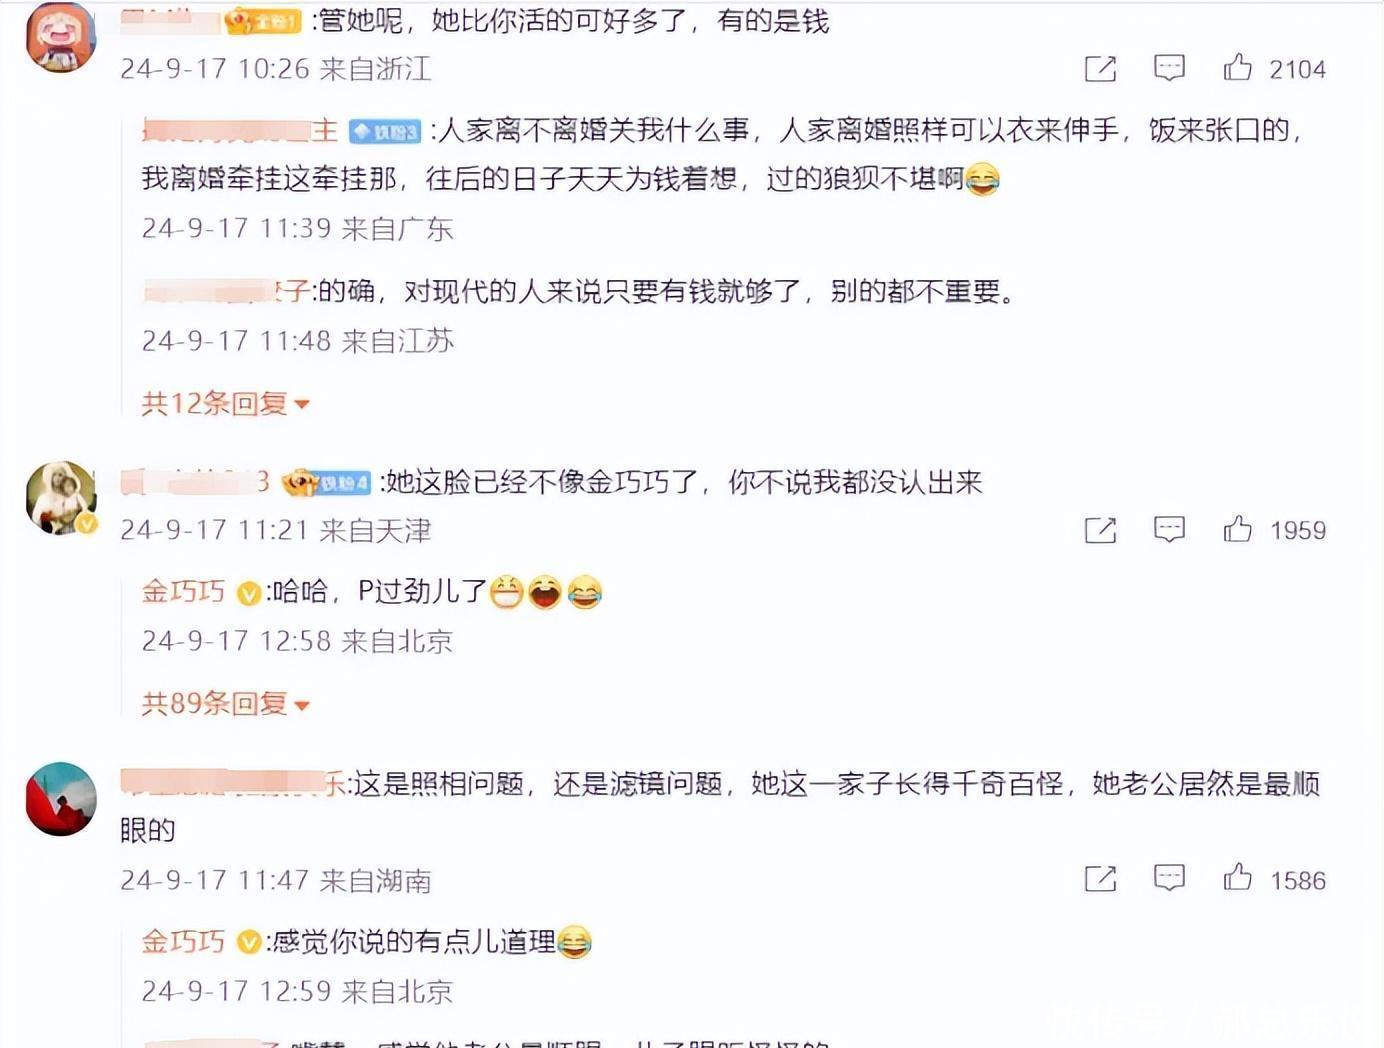Share the Tianjin comment with 1959 likes
The image size is (1384, 1048).
point(1100,530)
